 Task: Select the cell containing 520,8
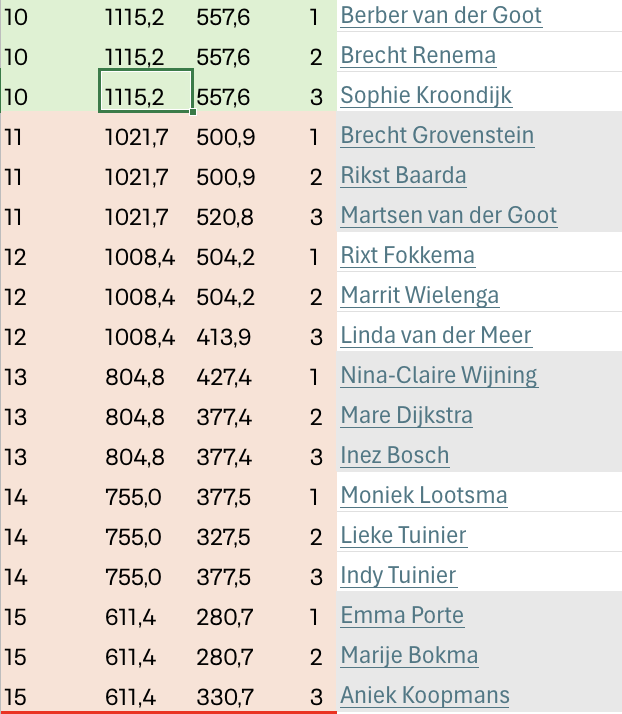pos(225,217)
